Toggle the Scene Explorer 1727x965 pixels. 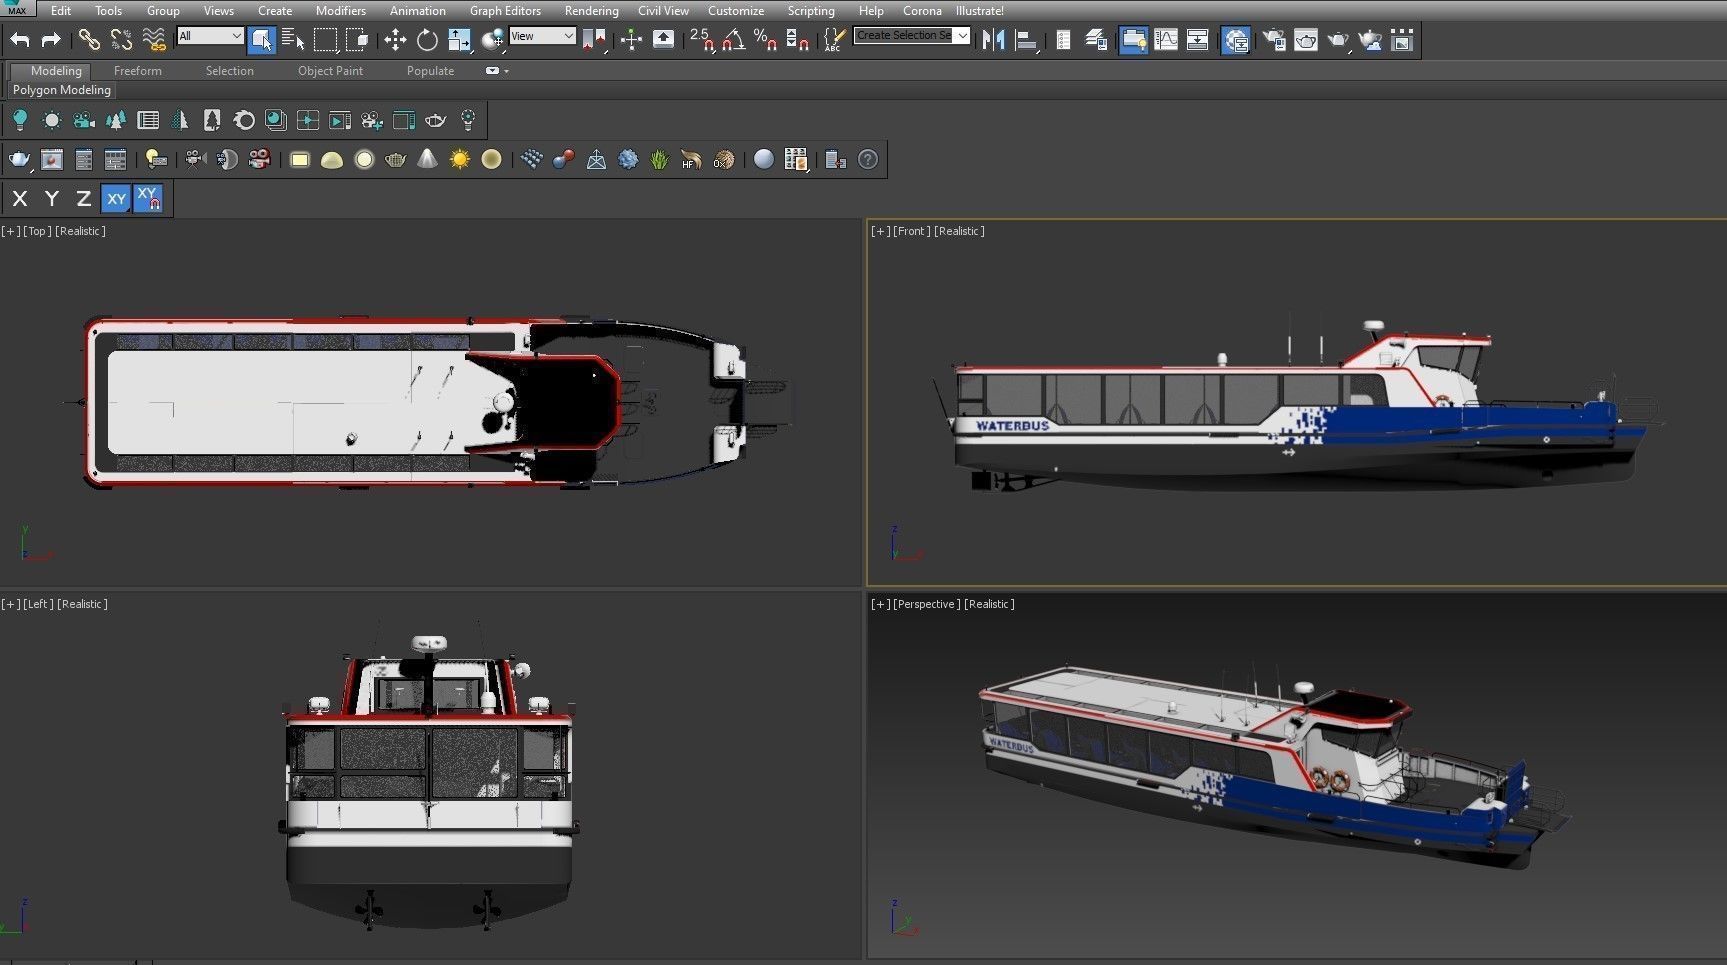1063,40
